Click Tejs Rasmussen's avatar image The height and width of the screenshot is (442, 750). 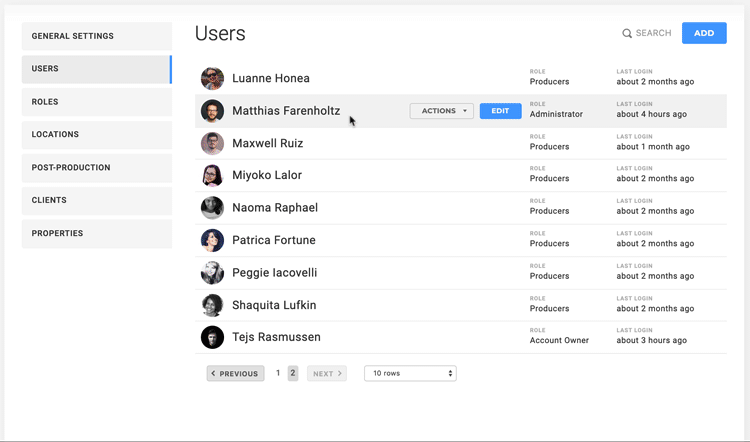click(x=212, y=337)
